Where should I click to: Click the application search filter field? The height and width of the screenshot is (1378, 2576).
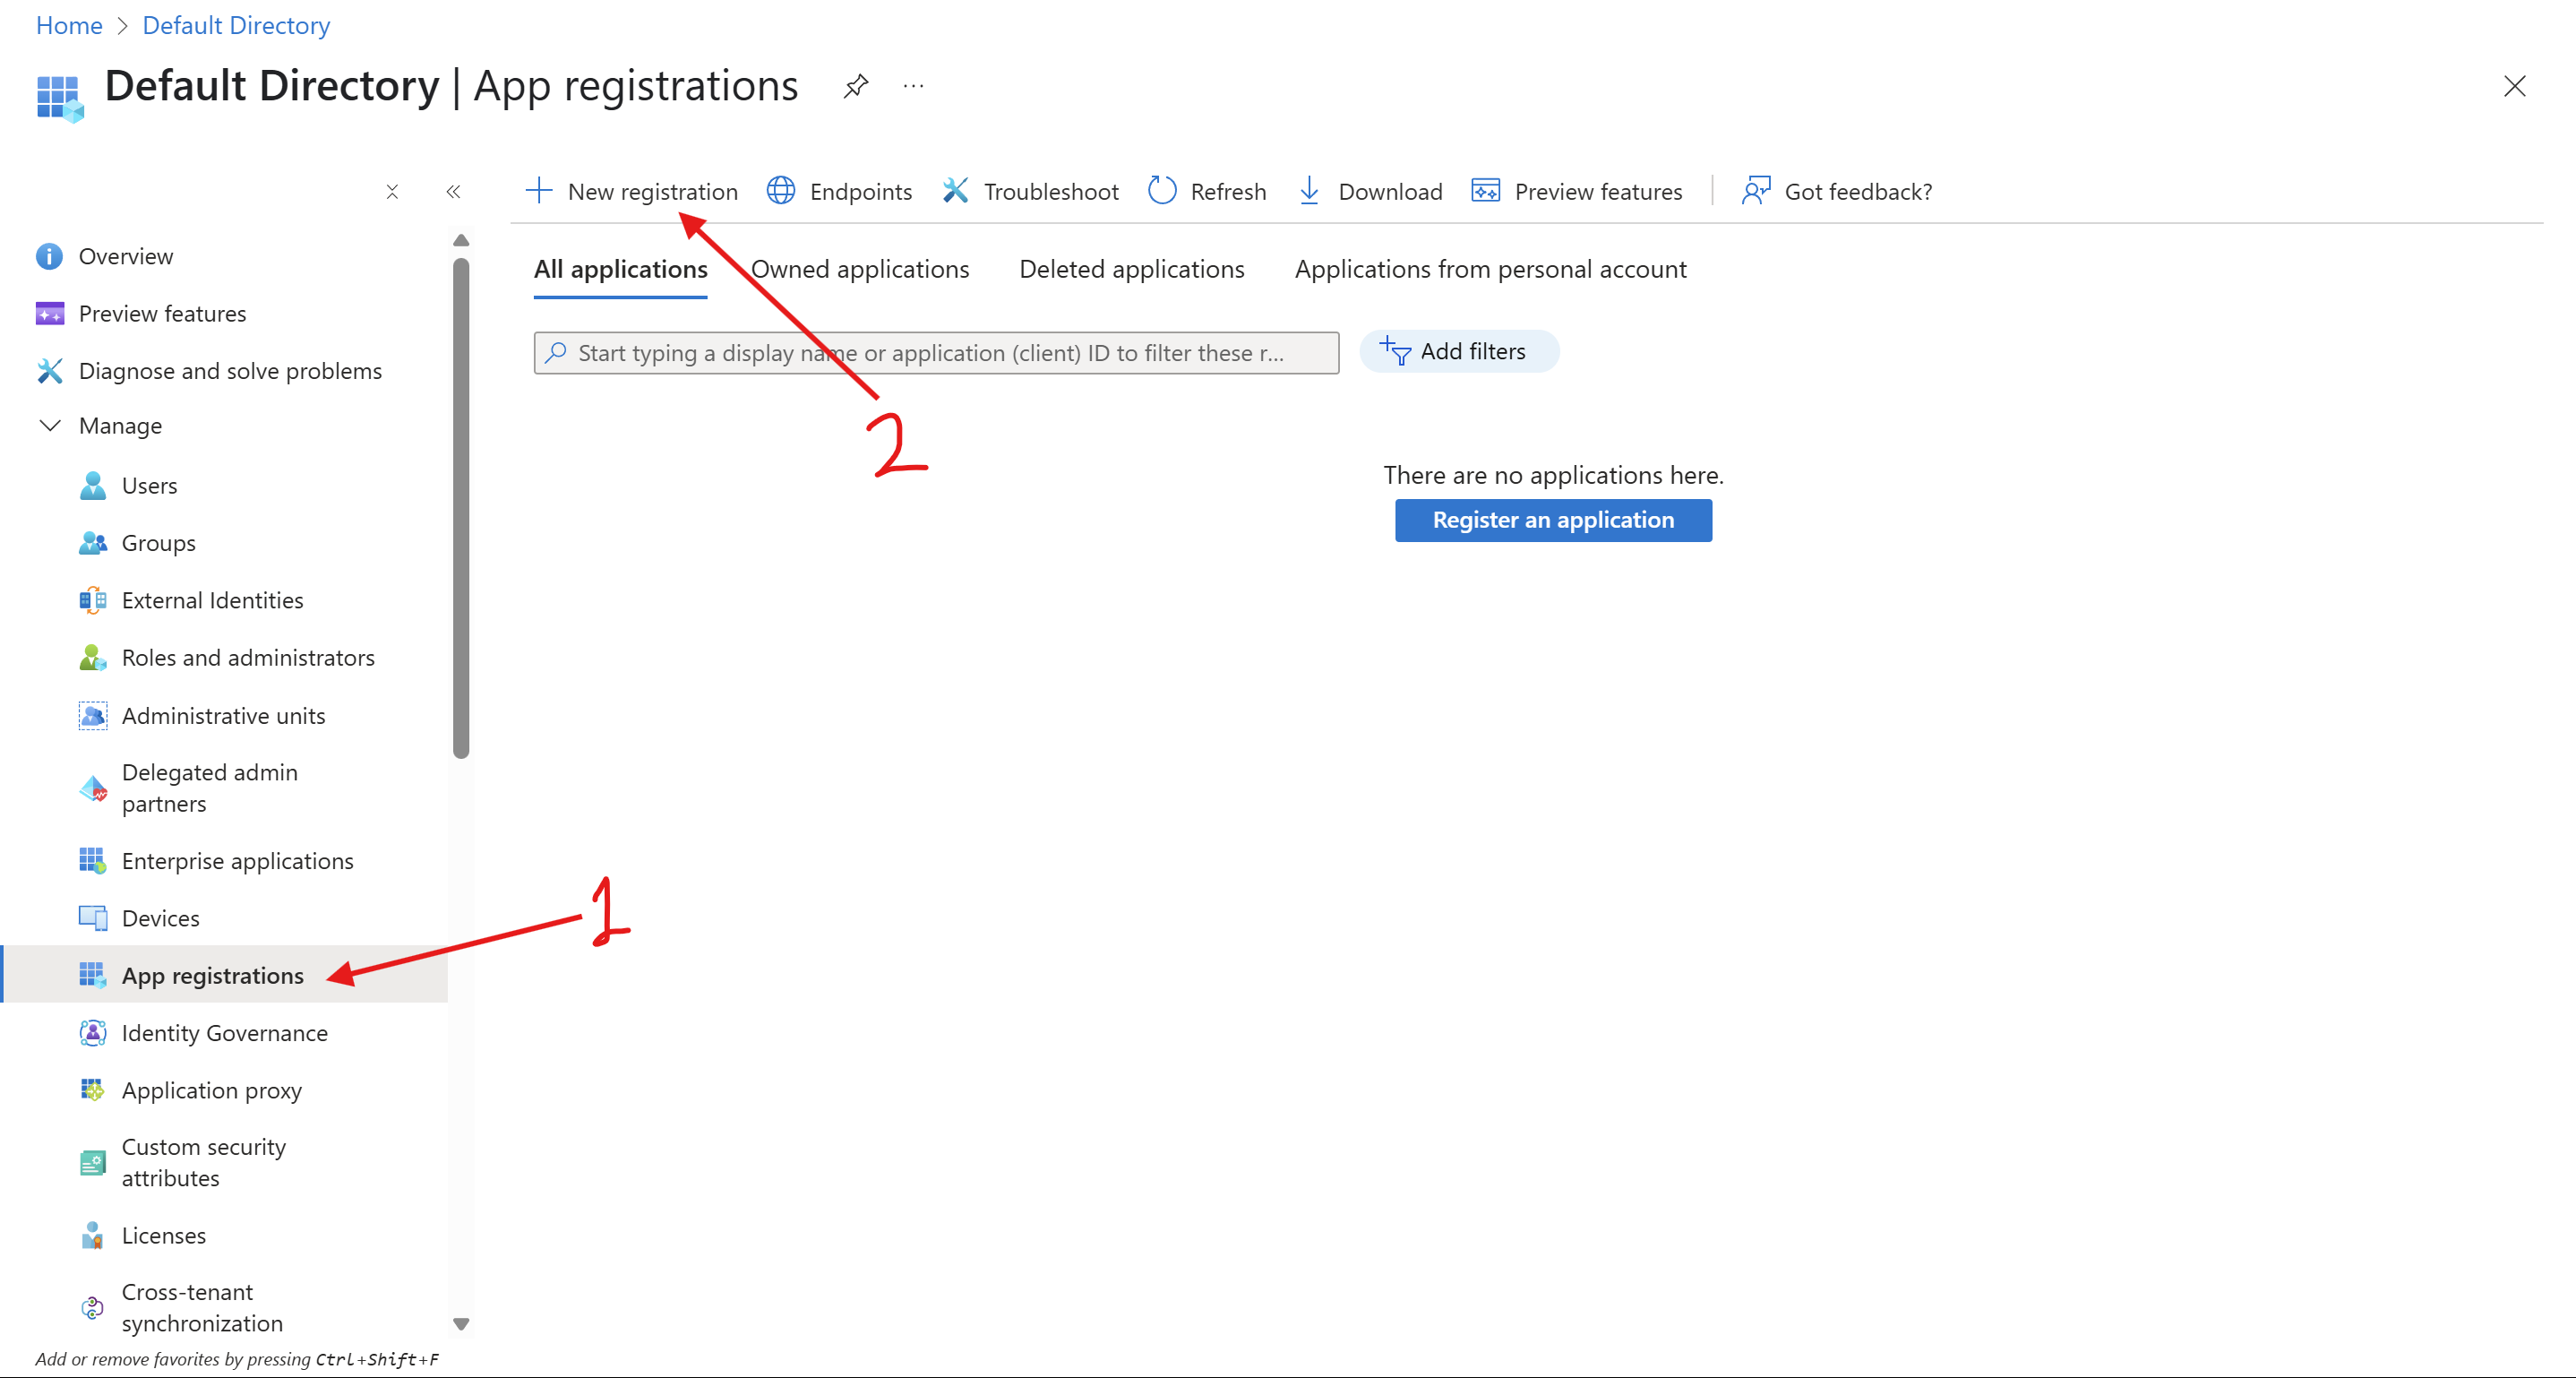tap(934, 352)
